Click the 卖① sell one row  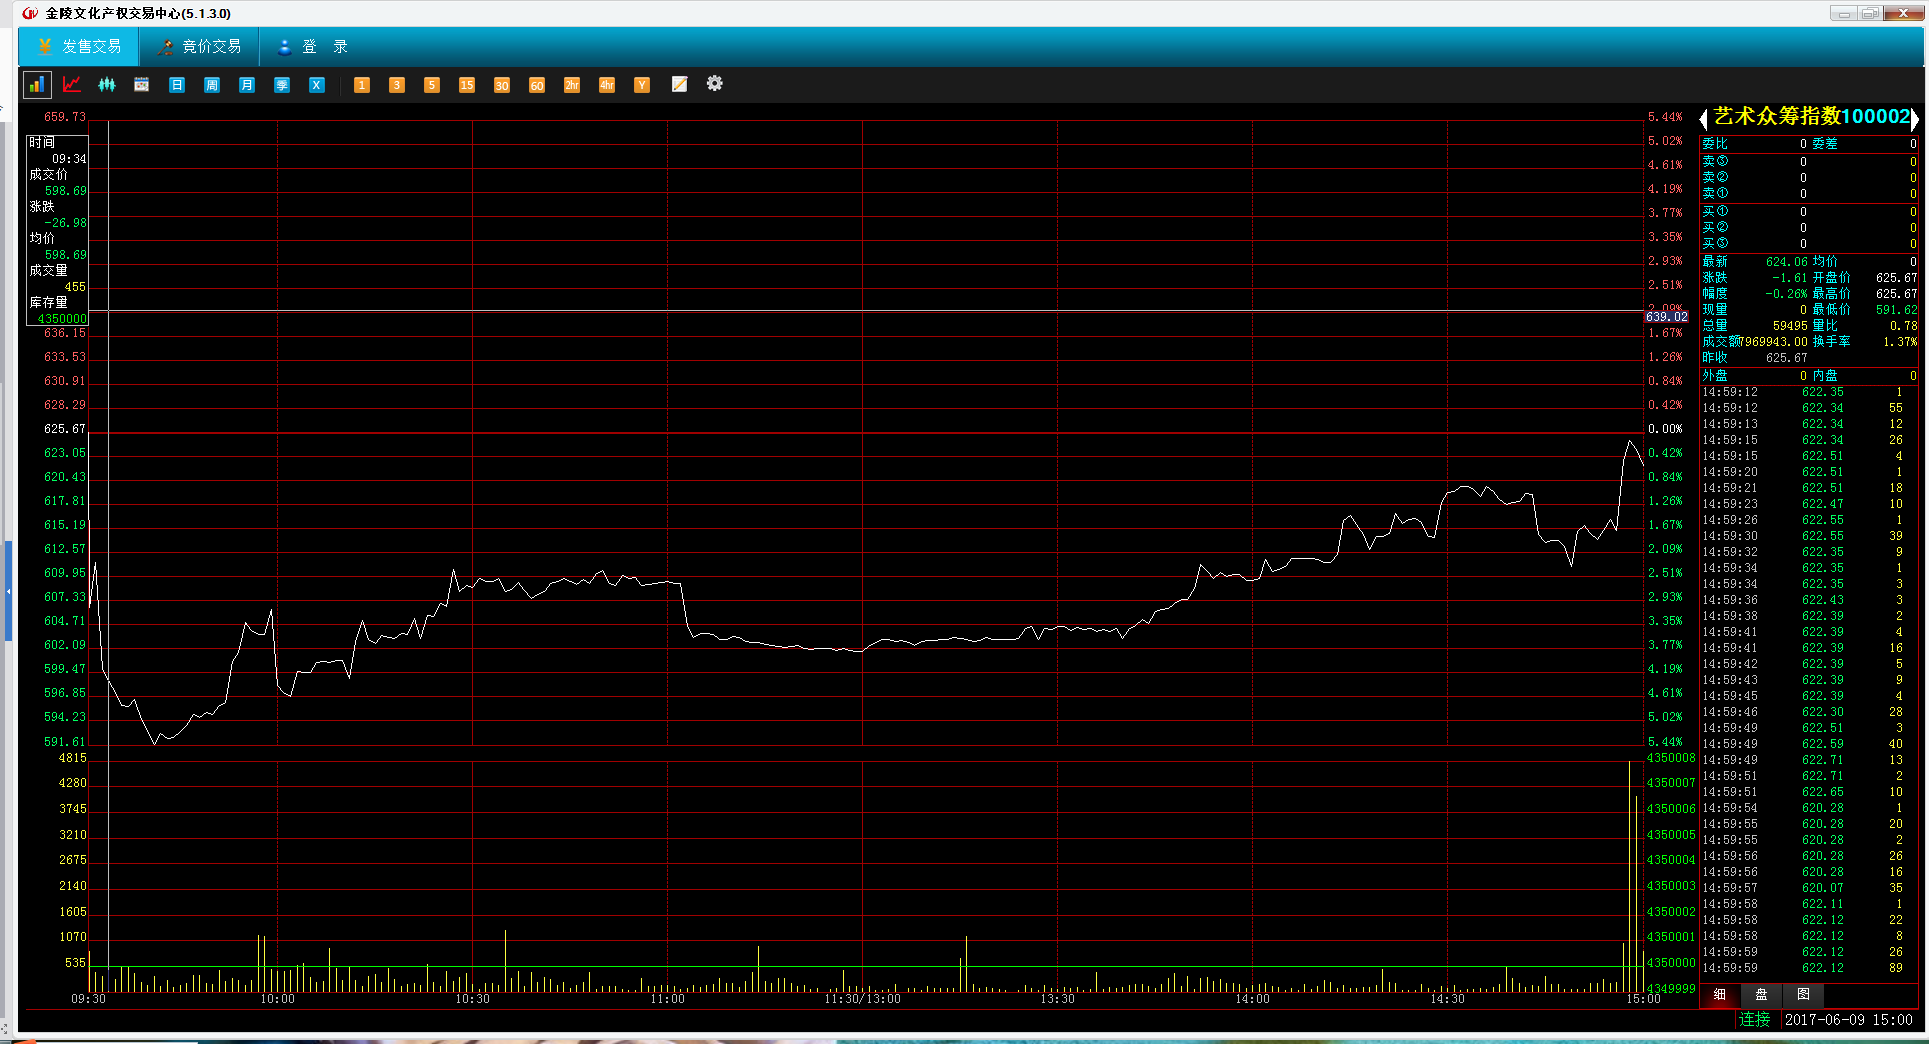point(1808,193)
